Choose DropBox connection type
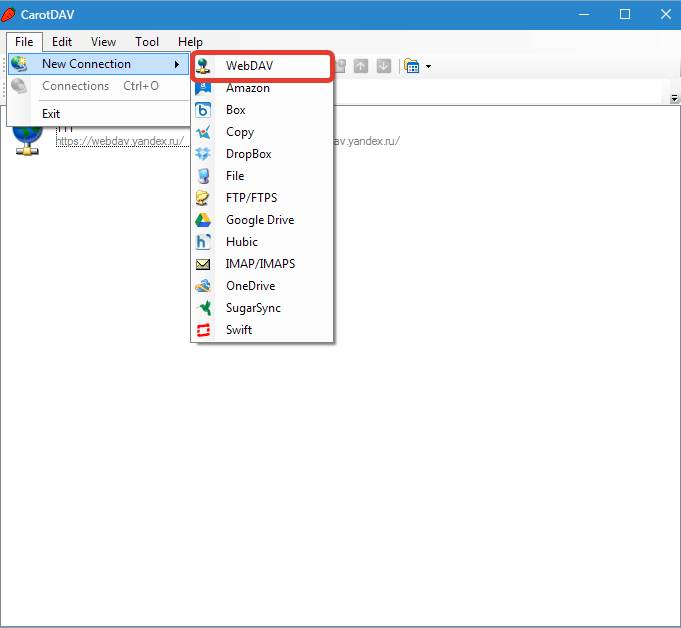This screenshot has width=681, height=628. coord(262,154)
